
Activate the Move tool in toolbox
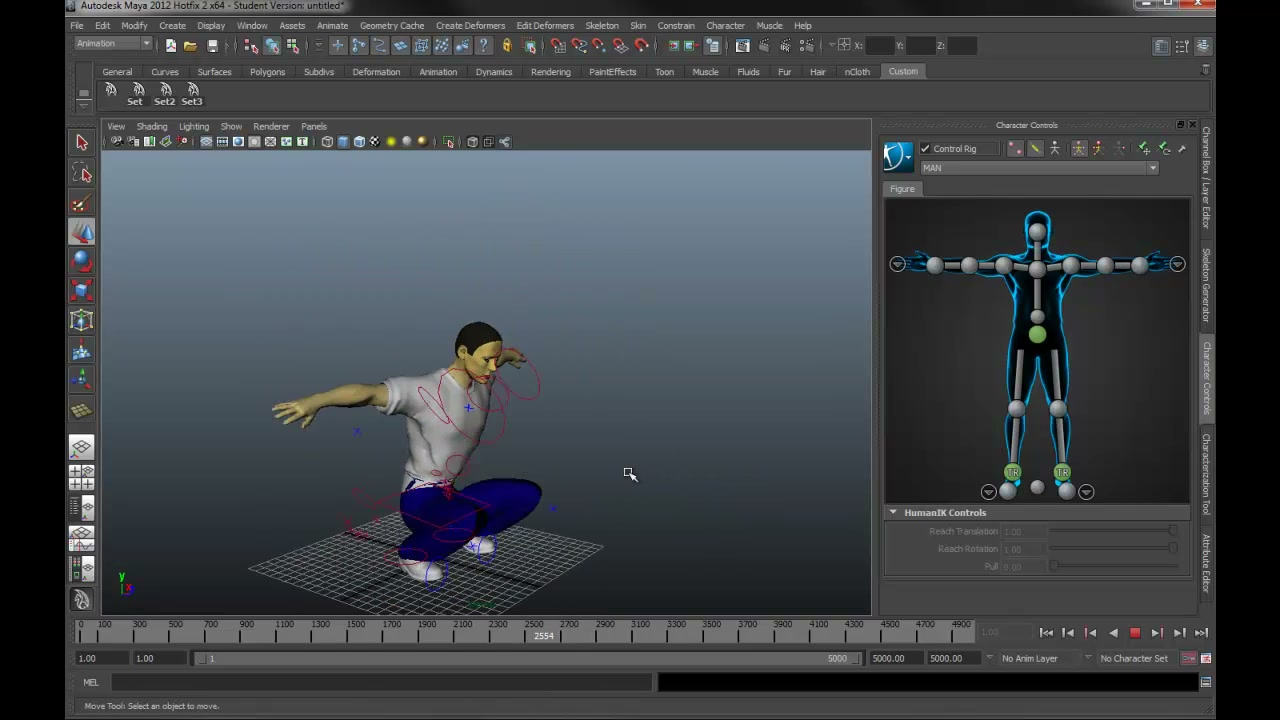(x=82, y=233)
